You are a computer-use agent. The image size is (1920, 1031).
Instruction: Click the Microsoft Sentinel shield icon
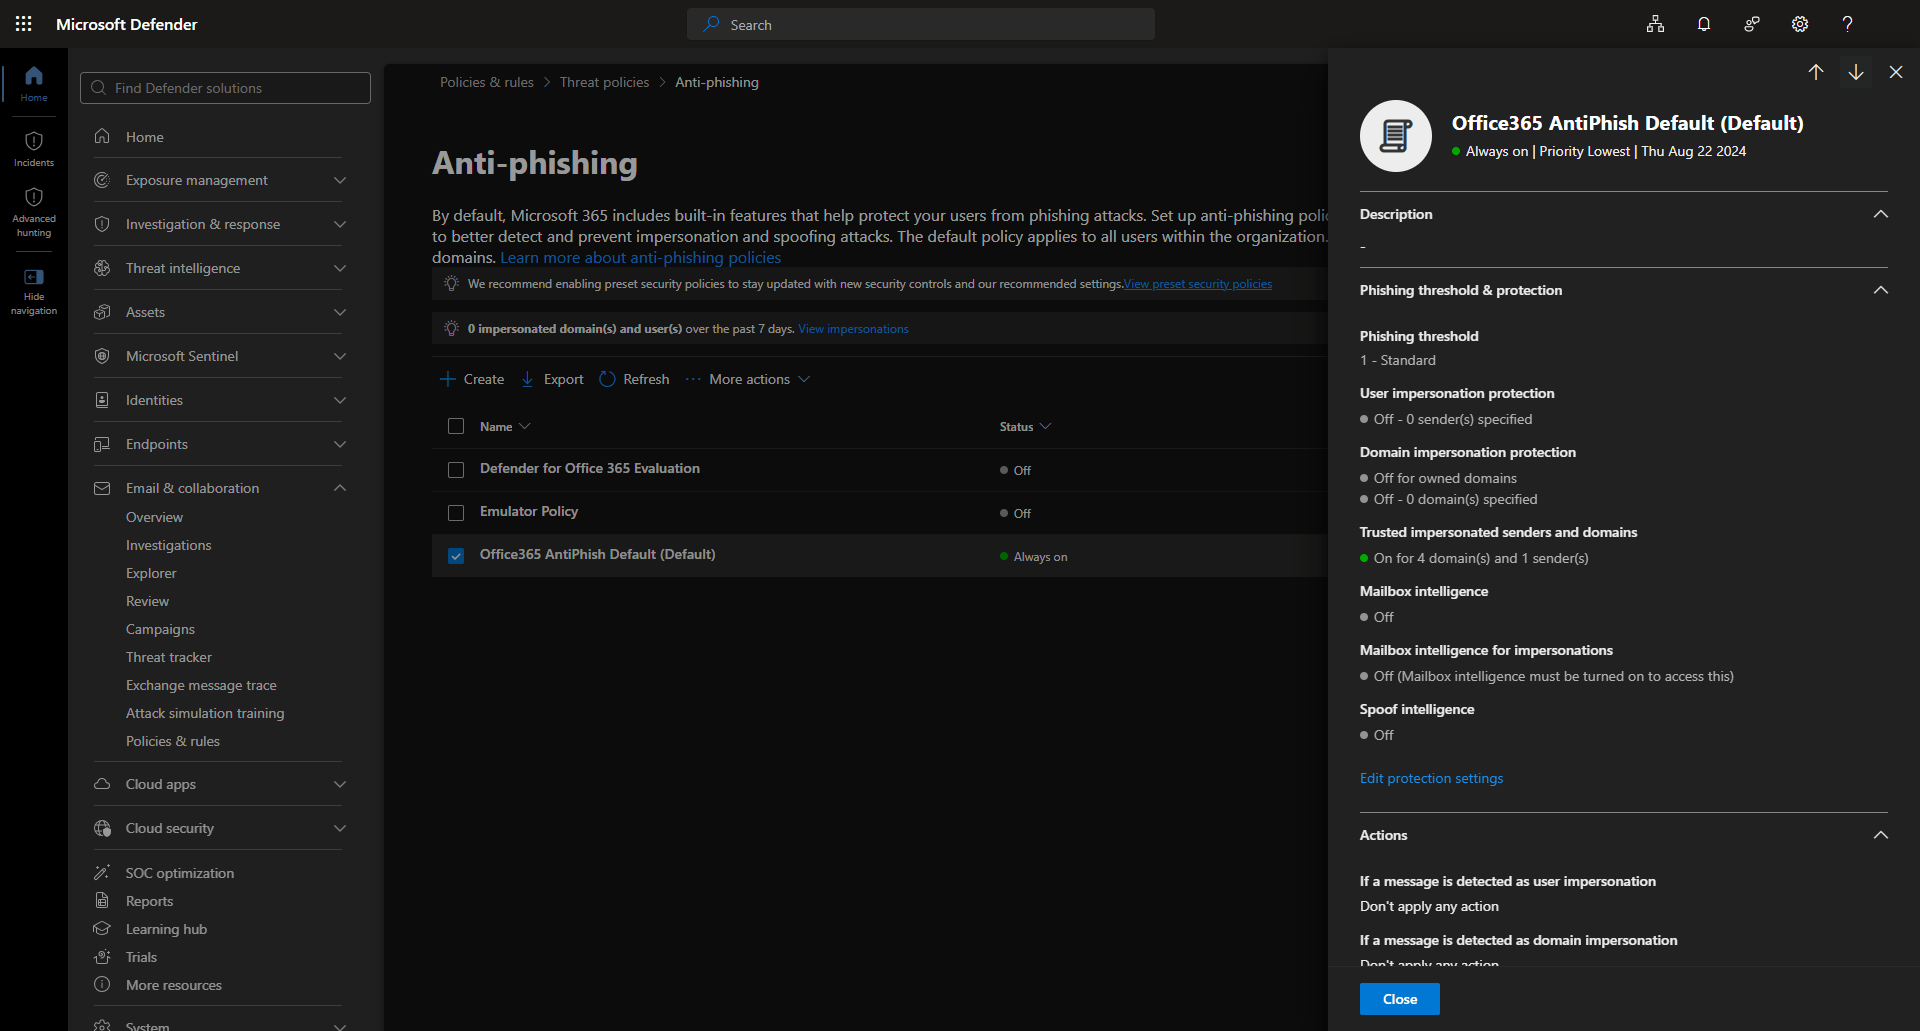point(102,356)
